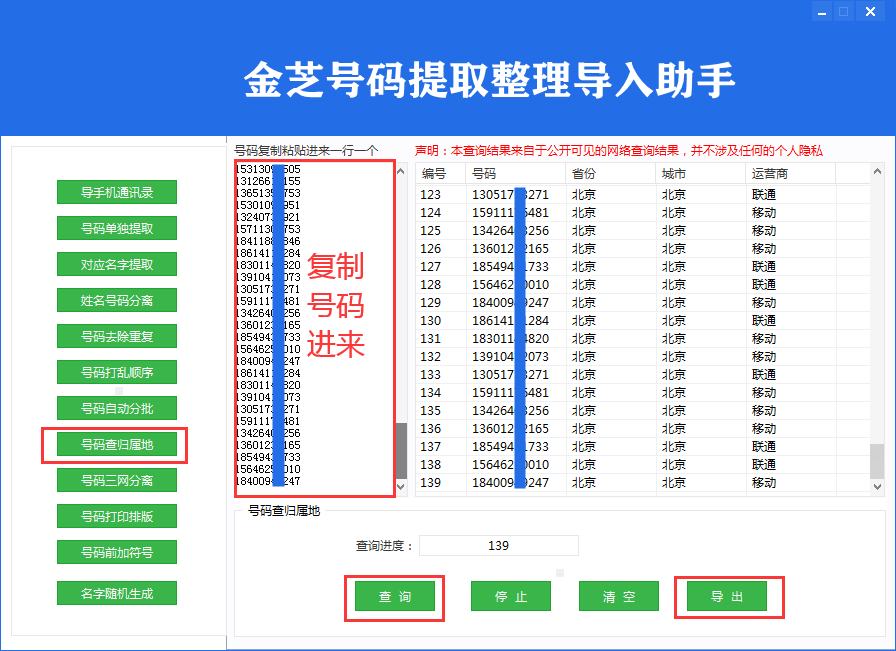This screenshot has height=651, width=896.
Task: Clear results with the 清空 button
Action: pyautogui.click(x=619, y=596)
